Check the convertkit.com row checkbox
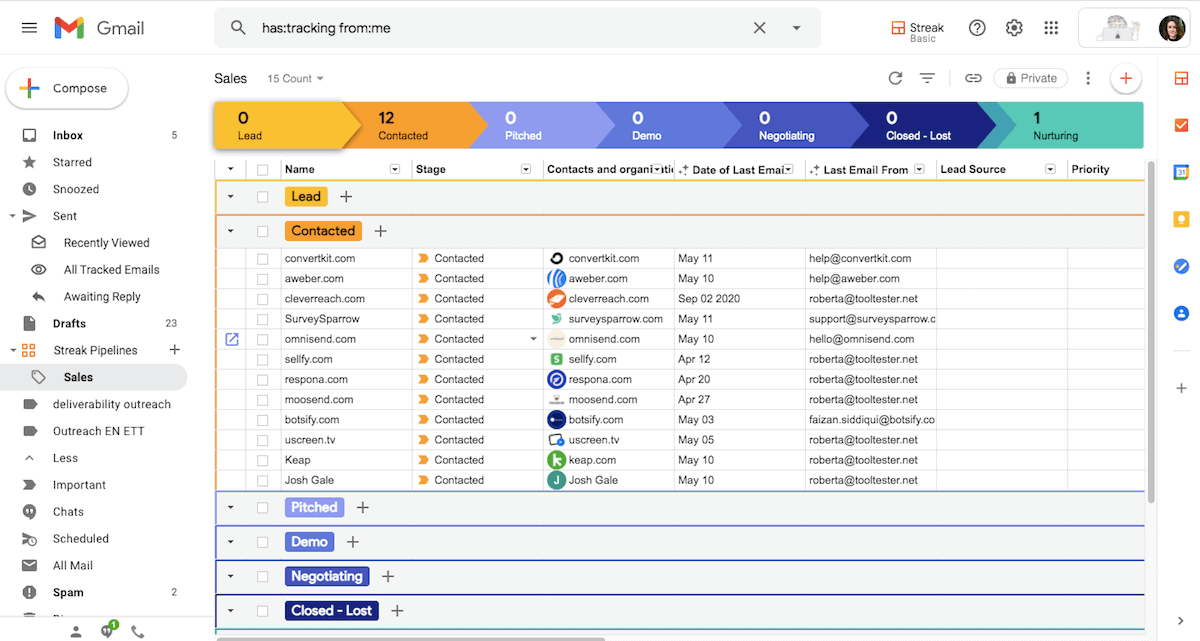 click(263, 259)
